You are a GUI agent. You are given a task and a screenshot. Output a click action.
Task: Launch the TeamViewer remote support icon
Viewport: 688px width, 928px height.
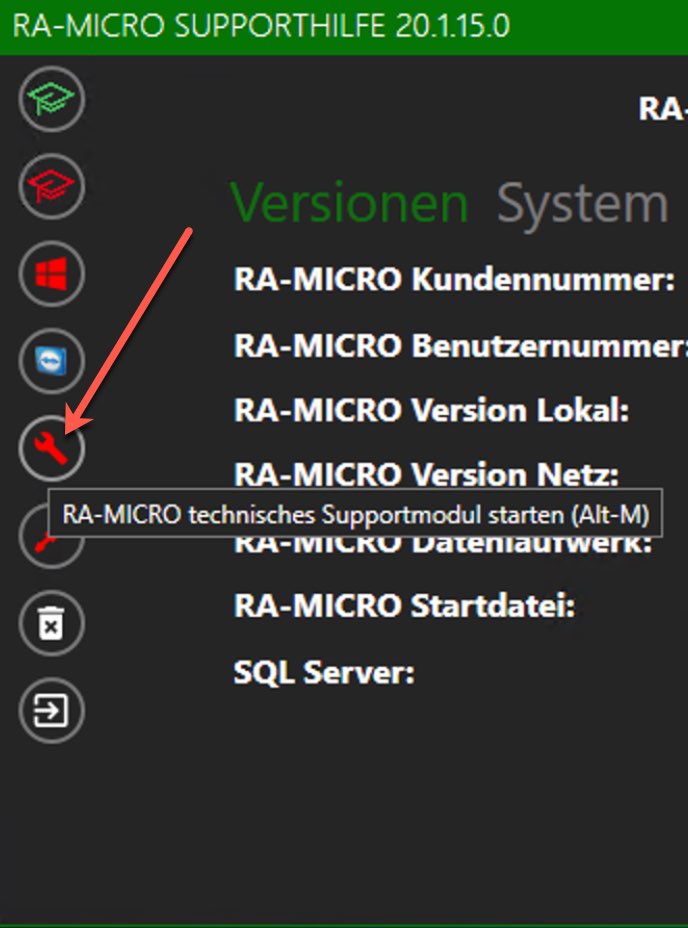tap(52, 361)
